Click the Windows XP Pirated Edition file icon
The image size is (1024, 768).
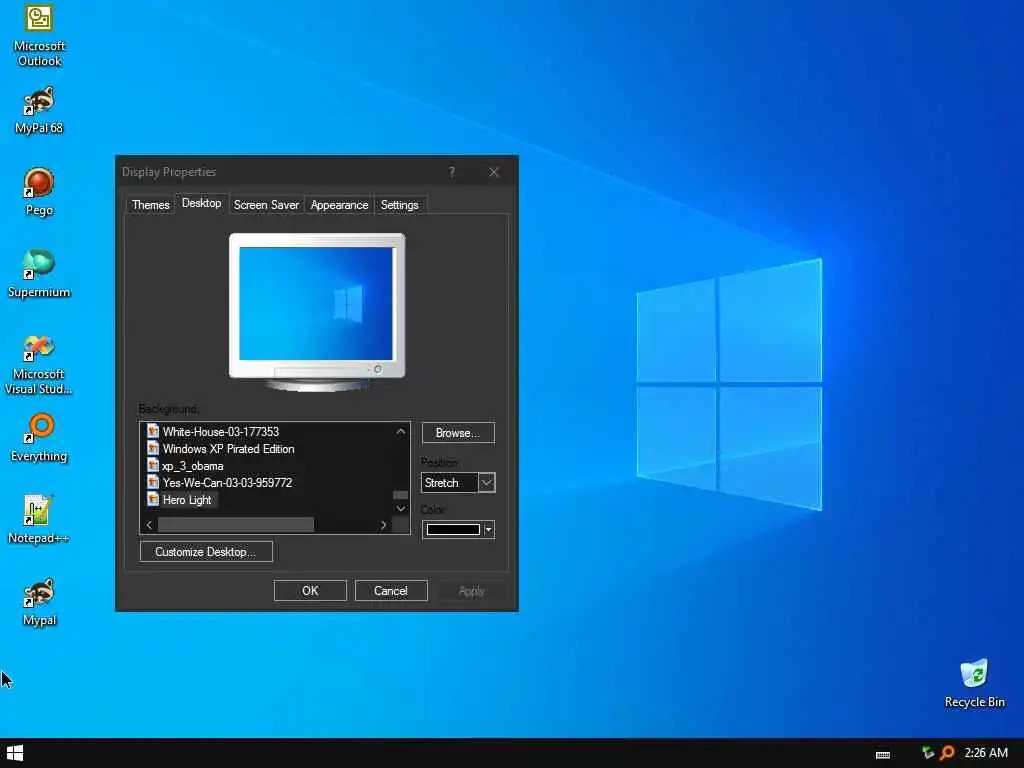click(153, 448)
